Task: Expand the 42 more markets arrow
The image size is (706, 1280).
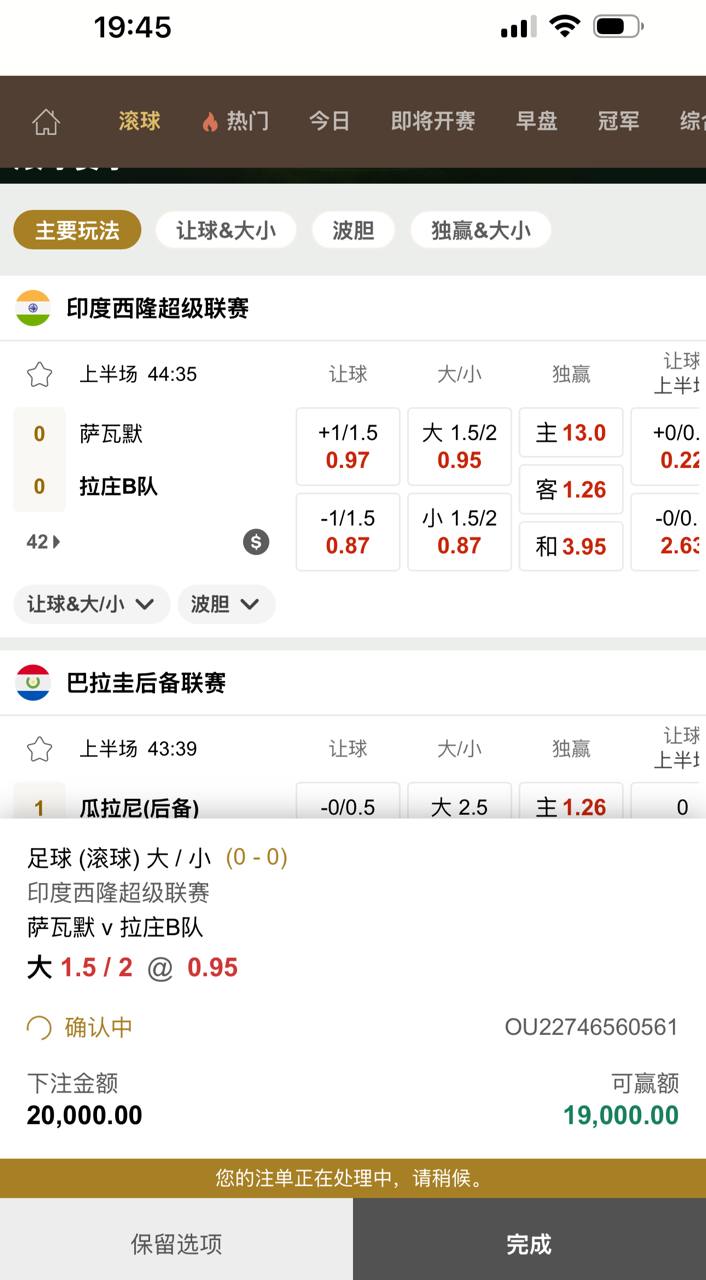Action: pos(43,542)
